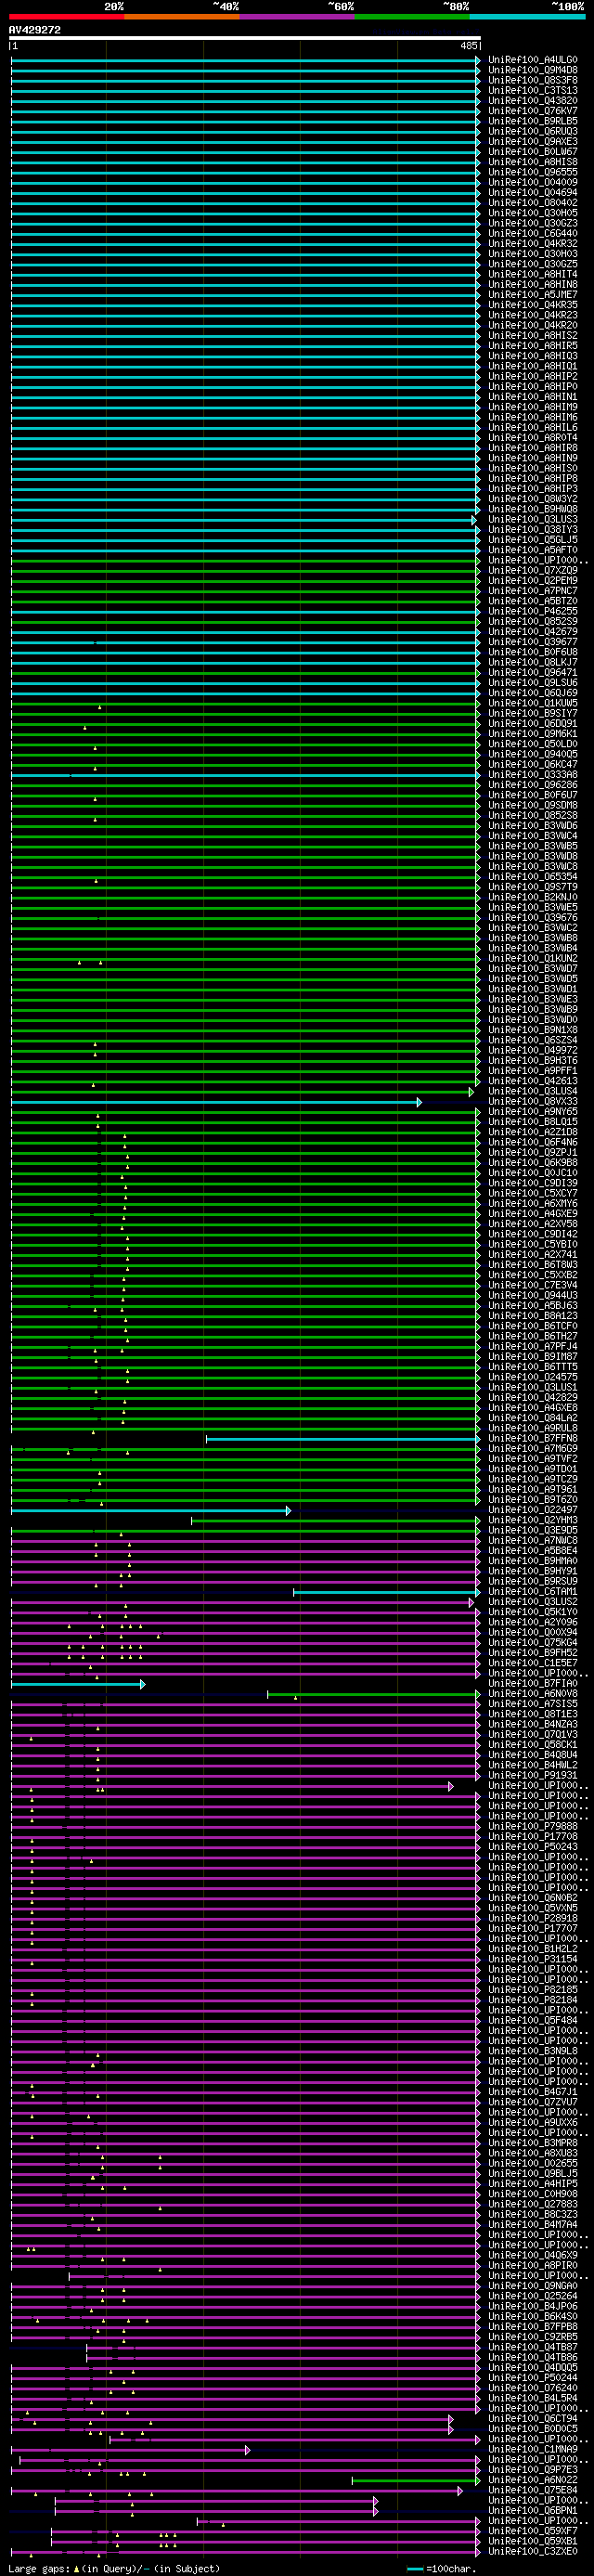594x2576 pixels.
Task: Click the UniRef100_B7FIA0 label
Action: pyautogui.click(x=533, y=1684)
